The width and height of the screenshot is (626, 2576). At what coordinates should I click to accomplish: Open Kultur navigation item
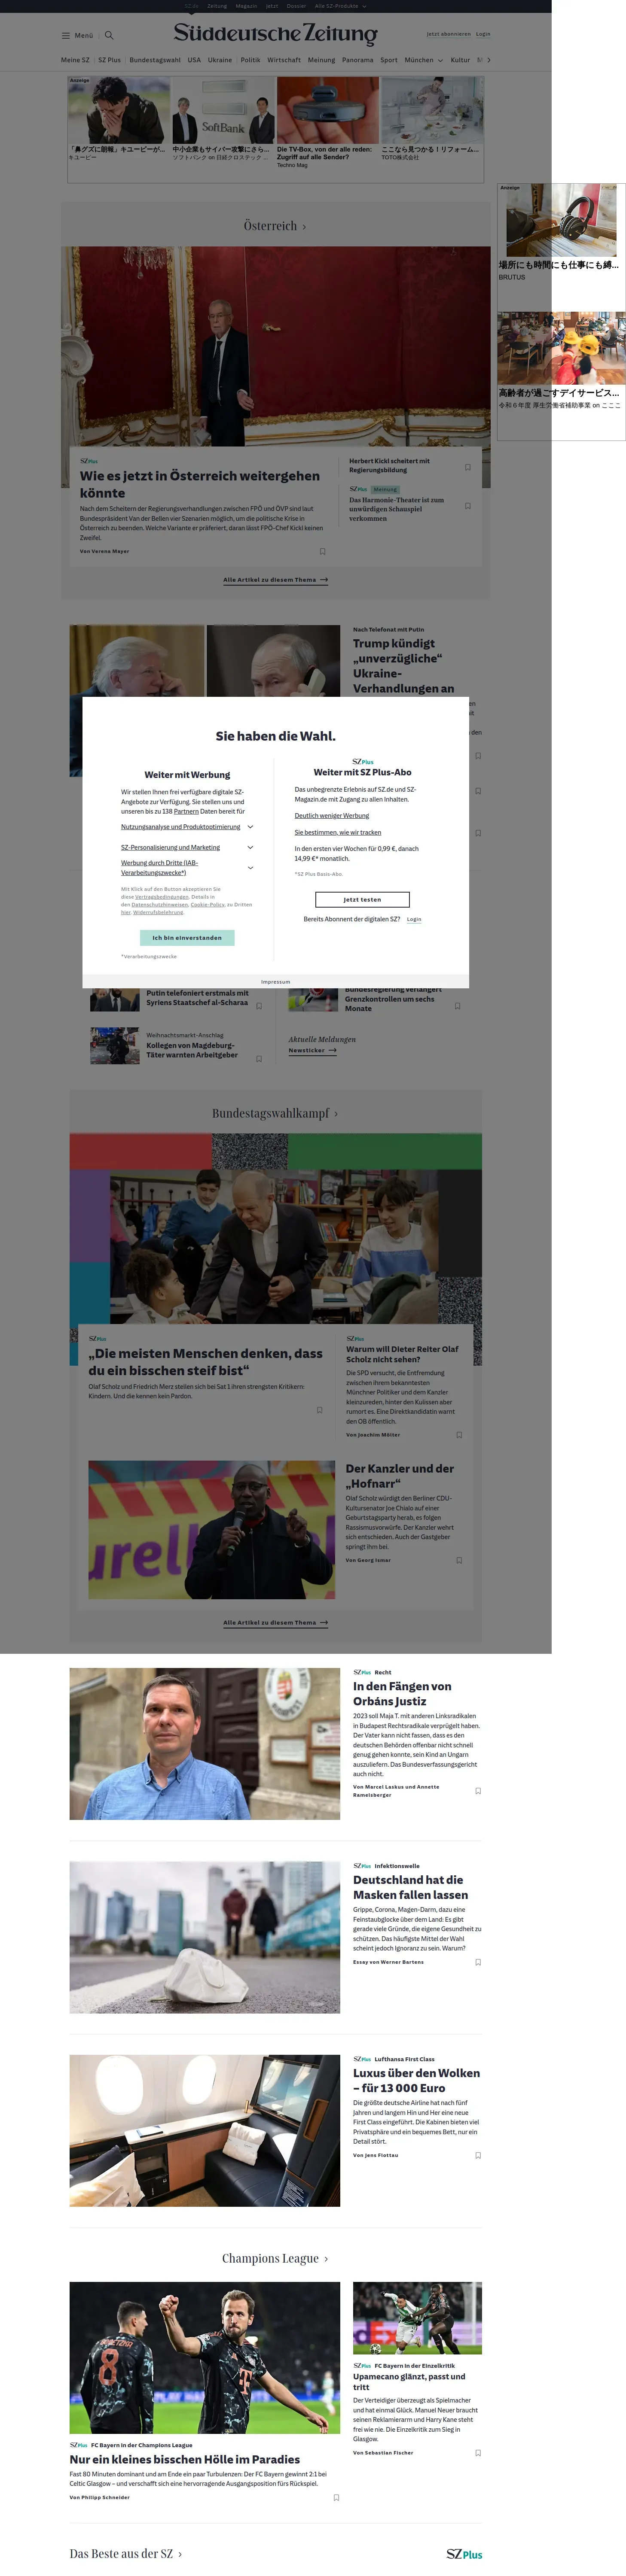coord(460,60)
